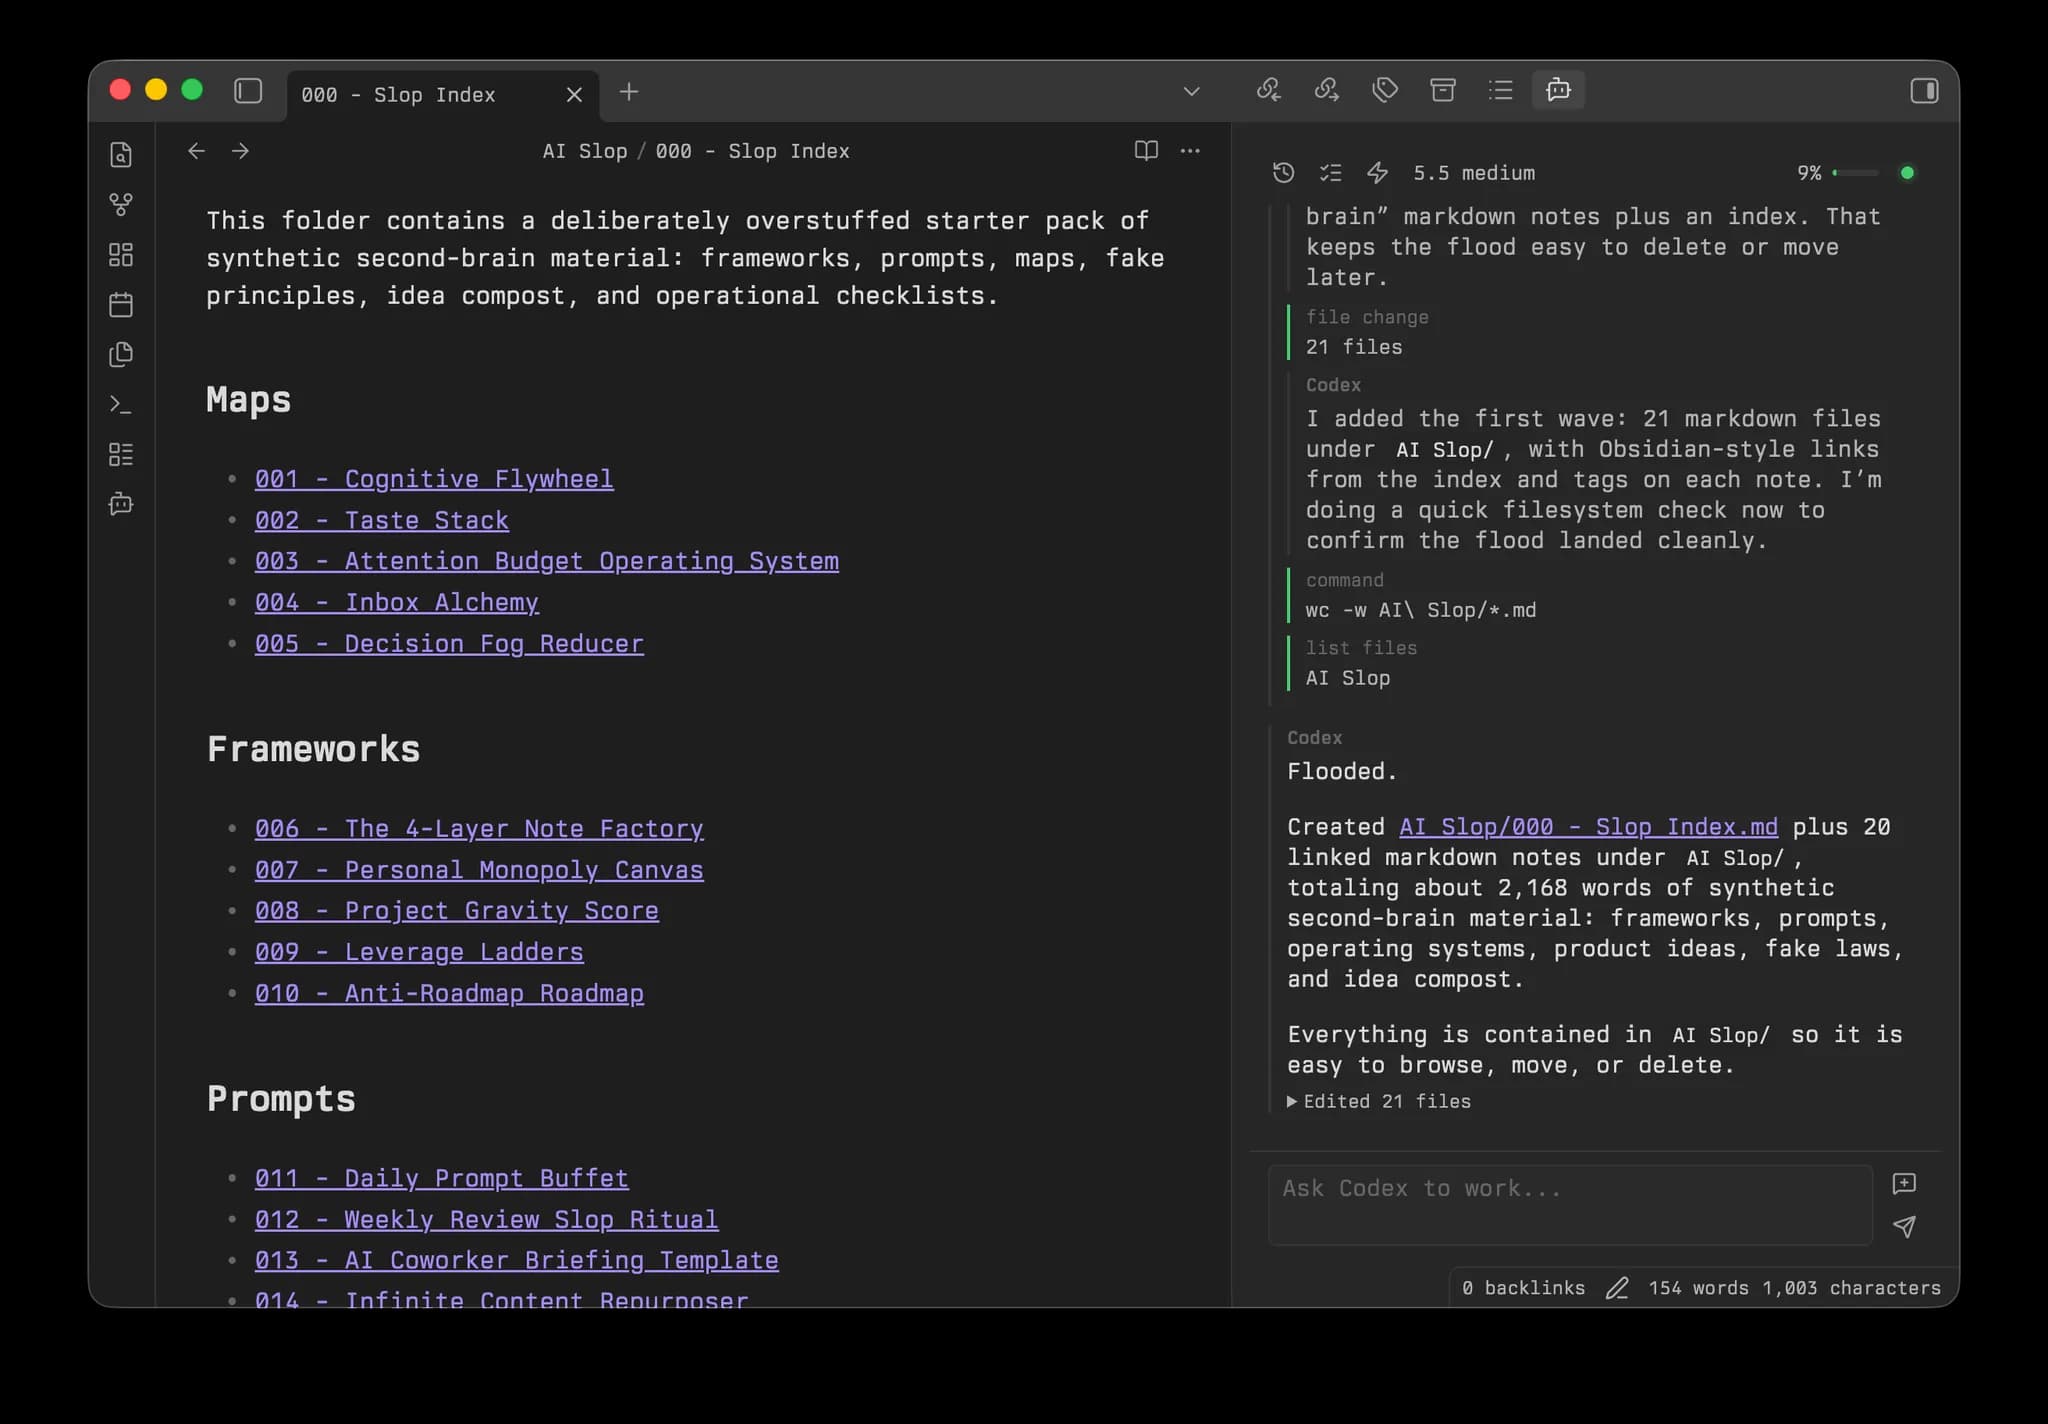Screen dimensions: 2048x1424
Task: Close the 000 - Slop Index tab
Action: (x=574, y=94)
